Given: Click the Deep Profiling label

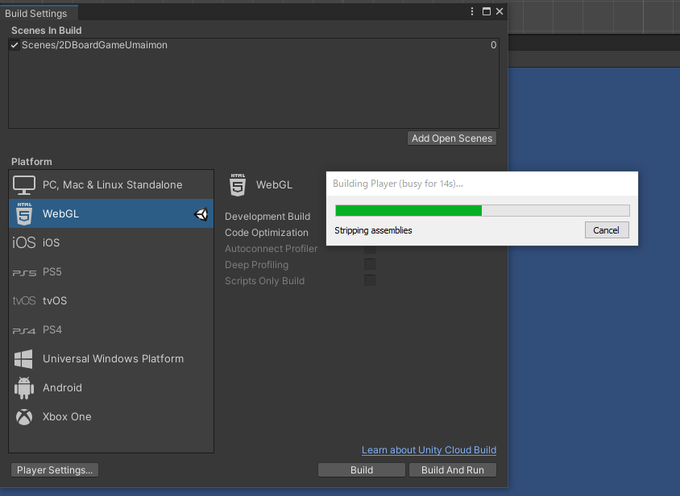Looking at the screenshot, I should tap(256, 265).
